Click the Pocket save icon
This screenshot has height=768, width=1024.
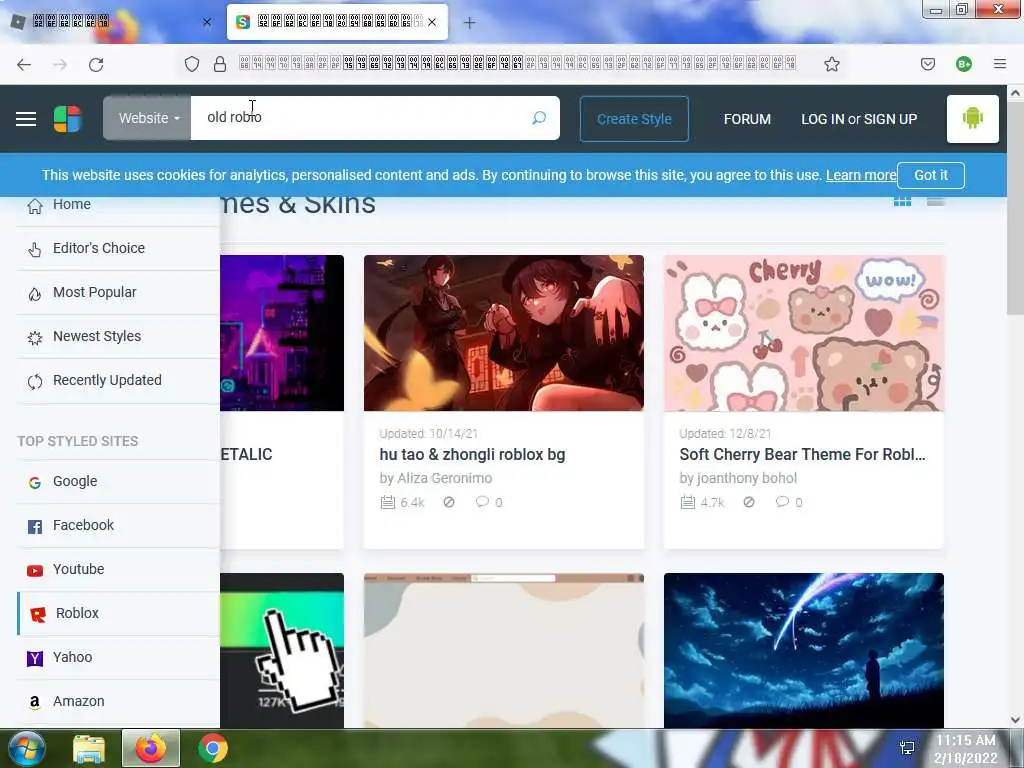927,64
